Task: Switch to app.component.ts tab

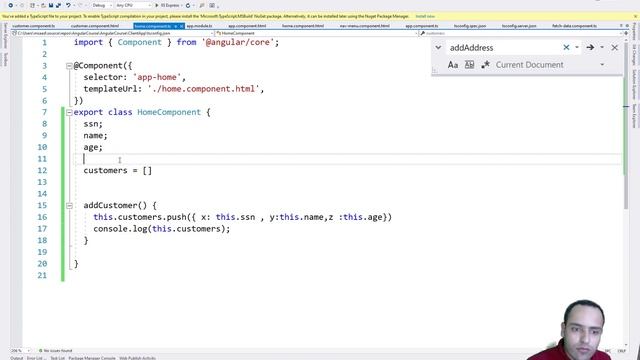Action: pyautogui.click(x=422, y=26)
